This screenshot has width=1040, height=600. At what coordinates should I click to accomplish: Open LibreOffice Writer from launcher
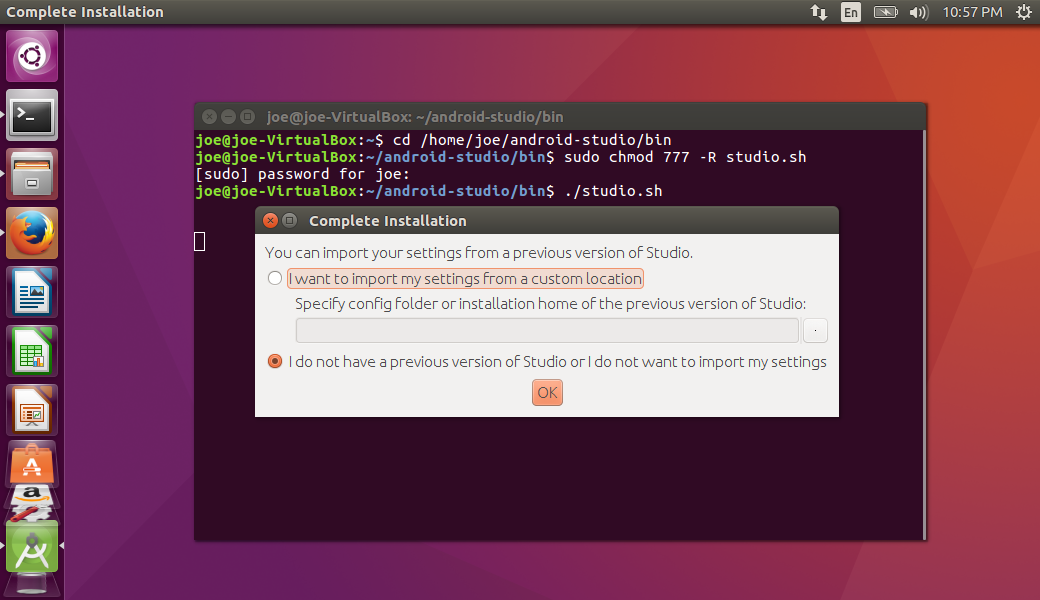32,292
